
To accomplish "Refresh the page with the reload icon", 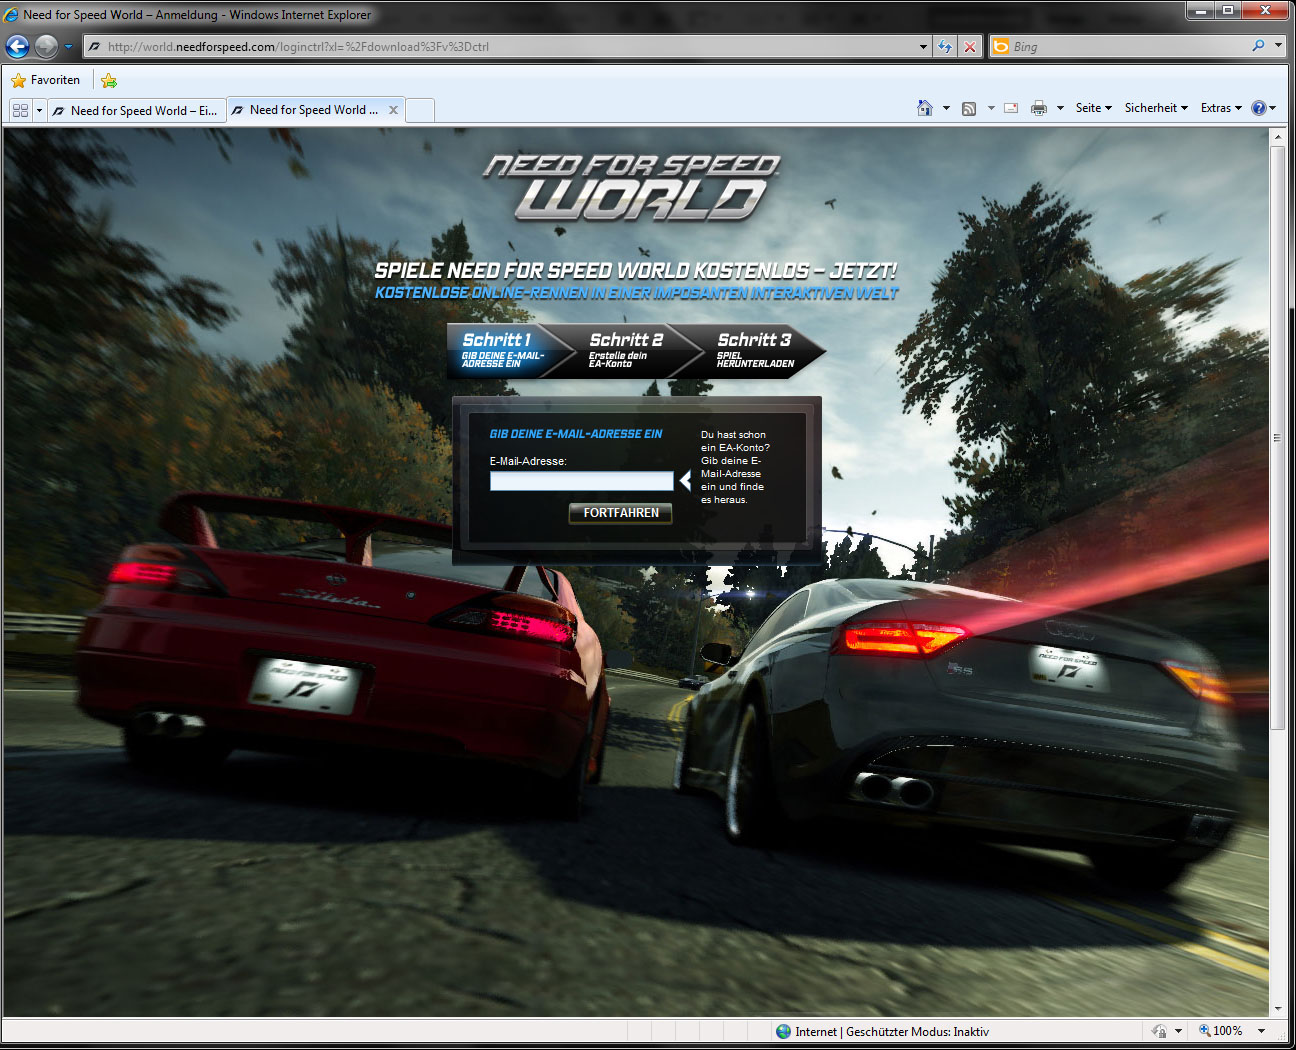I will (945, 46).
